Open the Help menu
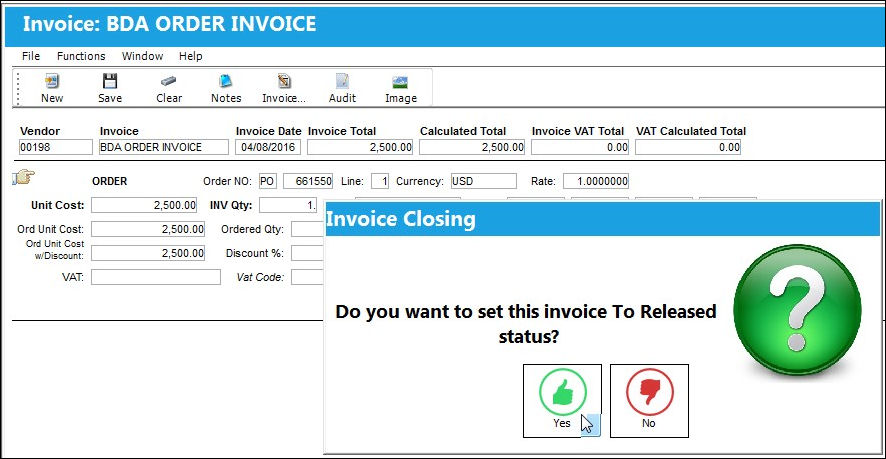The image size is (886, 459). pyautogui.click(x=190, y=56)
